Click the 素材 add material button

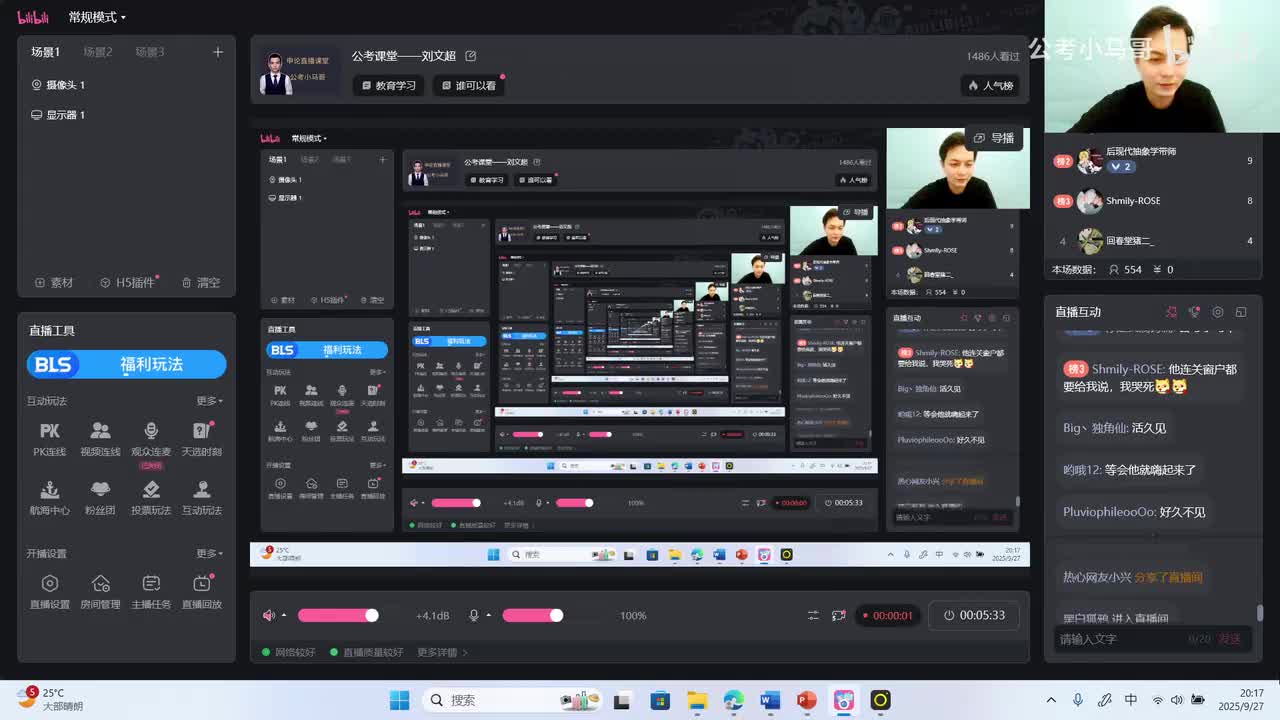54,282
